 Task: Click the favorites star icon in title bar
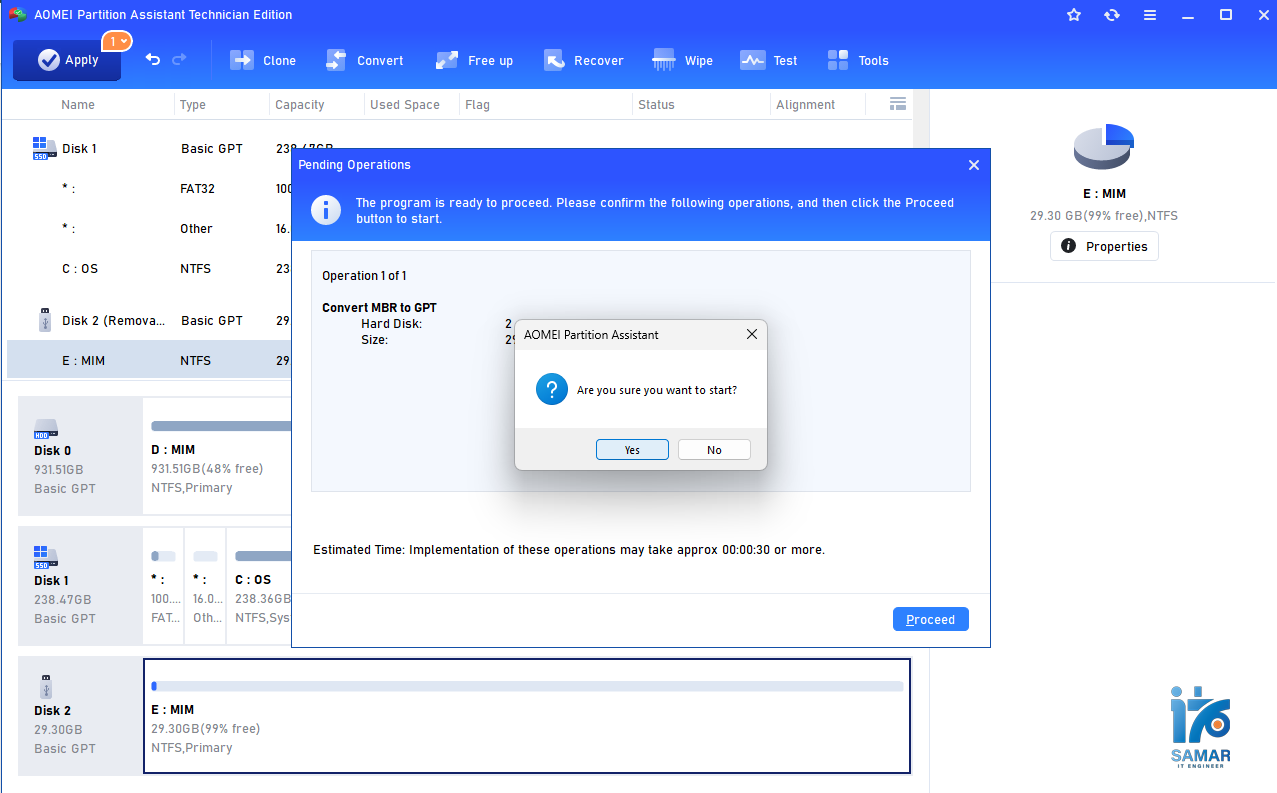pyautogui.click(x=1074, y=15)
